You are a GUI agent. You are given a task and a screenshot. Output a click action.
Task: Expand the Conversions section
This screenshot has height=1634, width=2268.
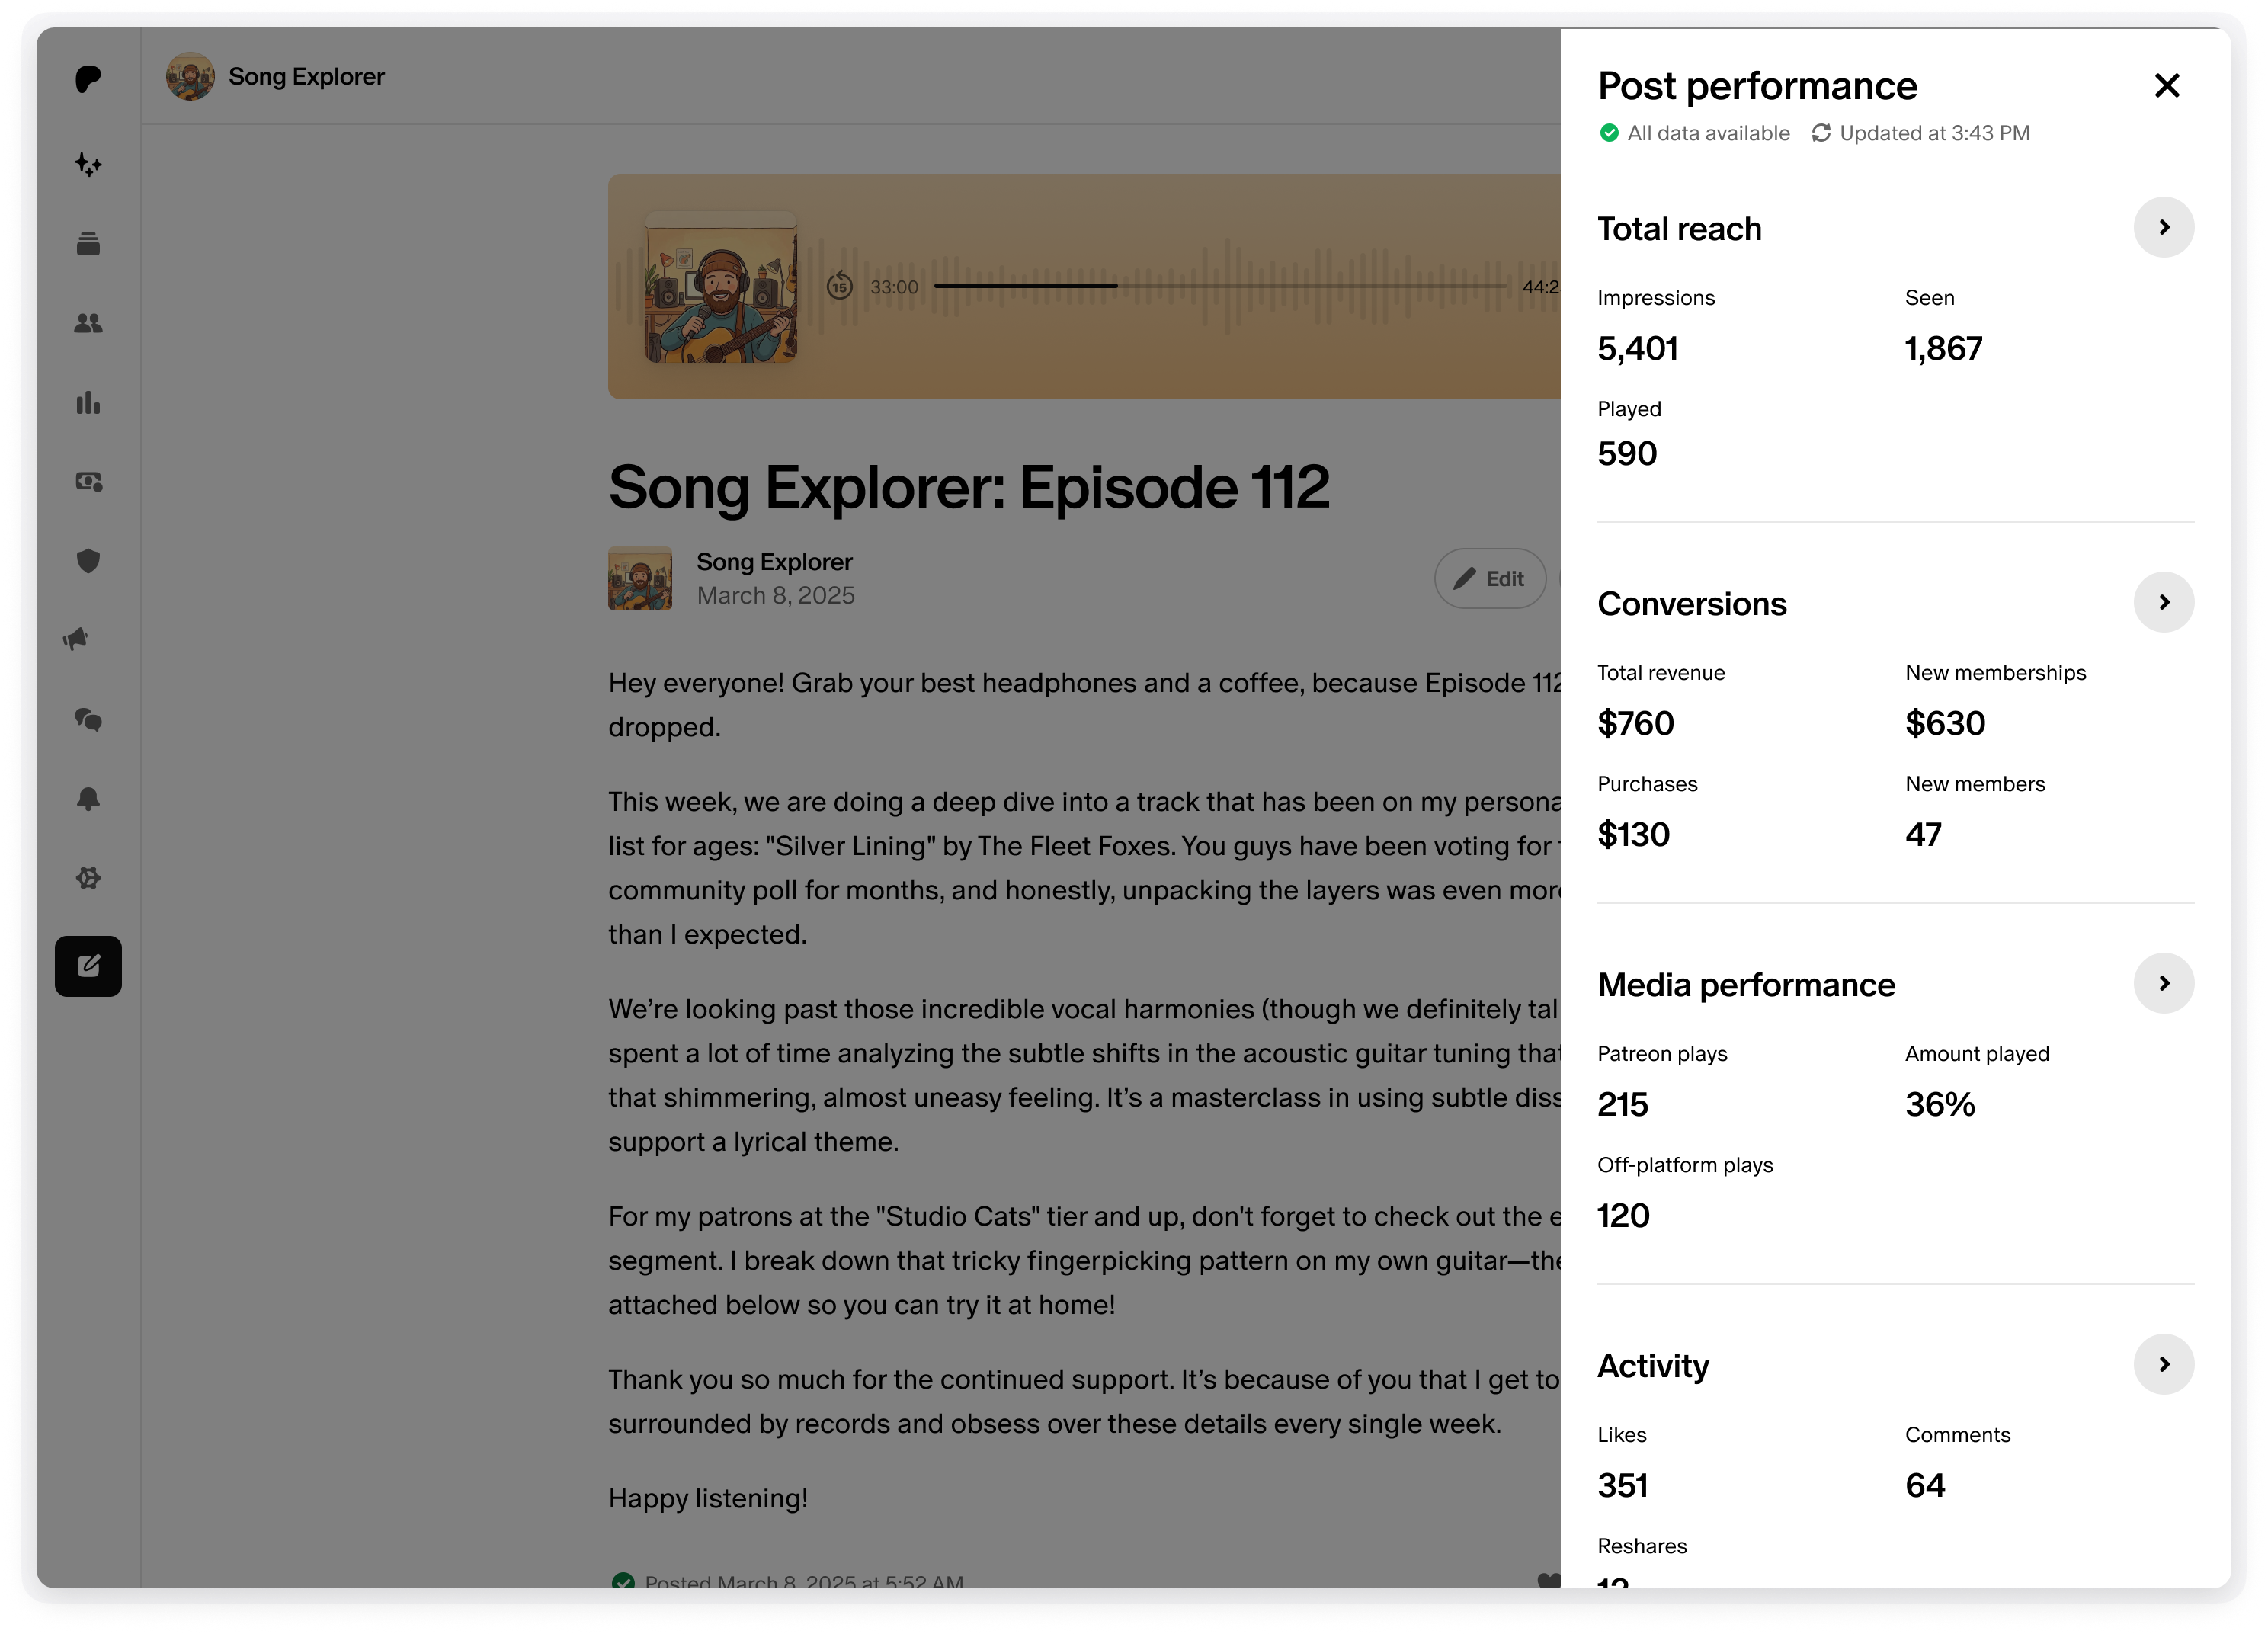click(2164, 602)
